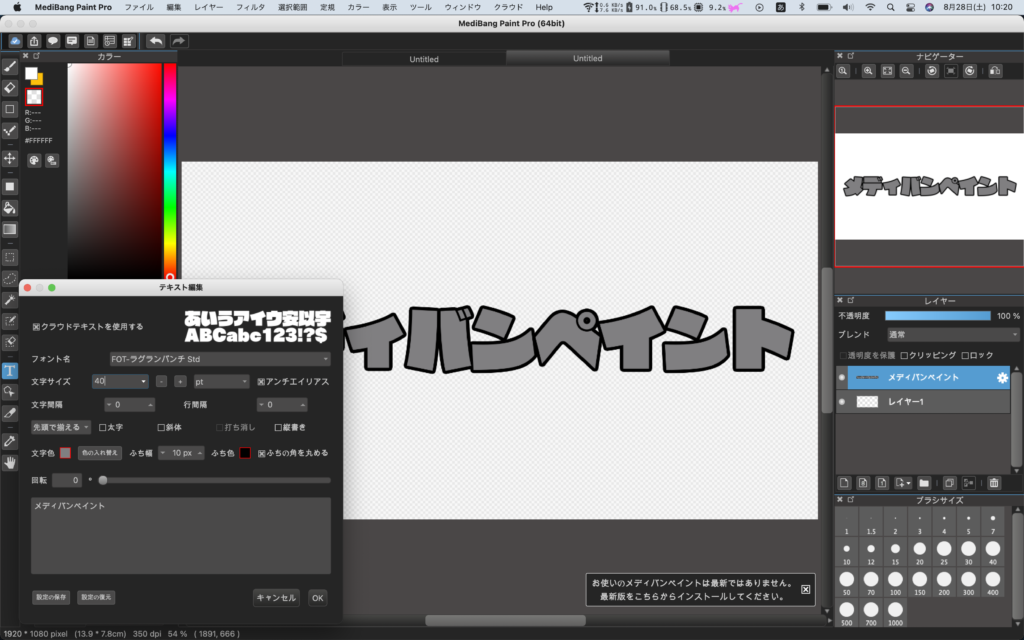1024x640 pixels.
Task: Enable ロック checkbox in Layer panel
Action: [965, 355]
